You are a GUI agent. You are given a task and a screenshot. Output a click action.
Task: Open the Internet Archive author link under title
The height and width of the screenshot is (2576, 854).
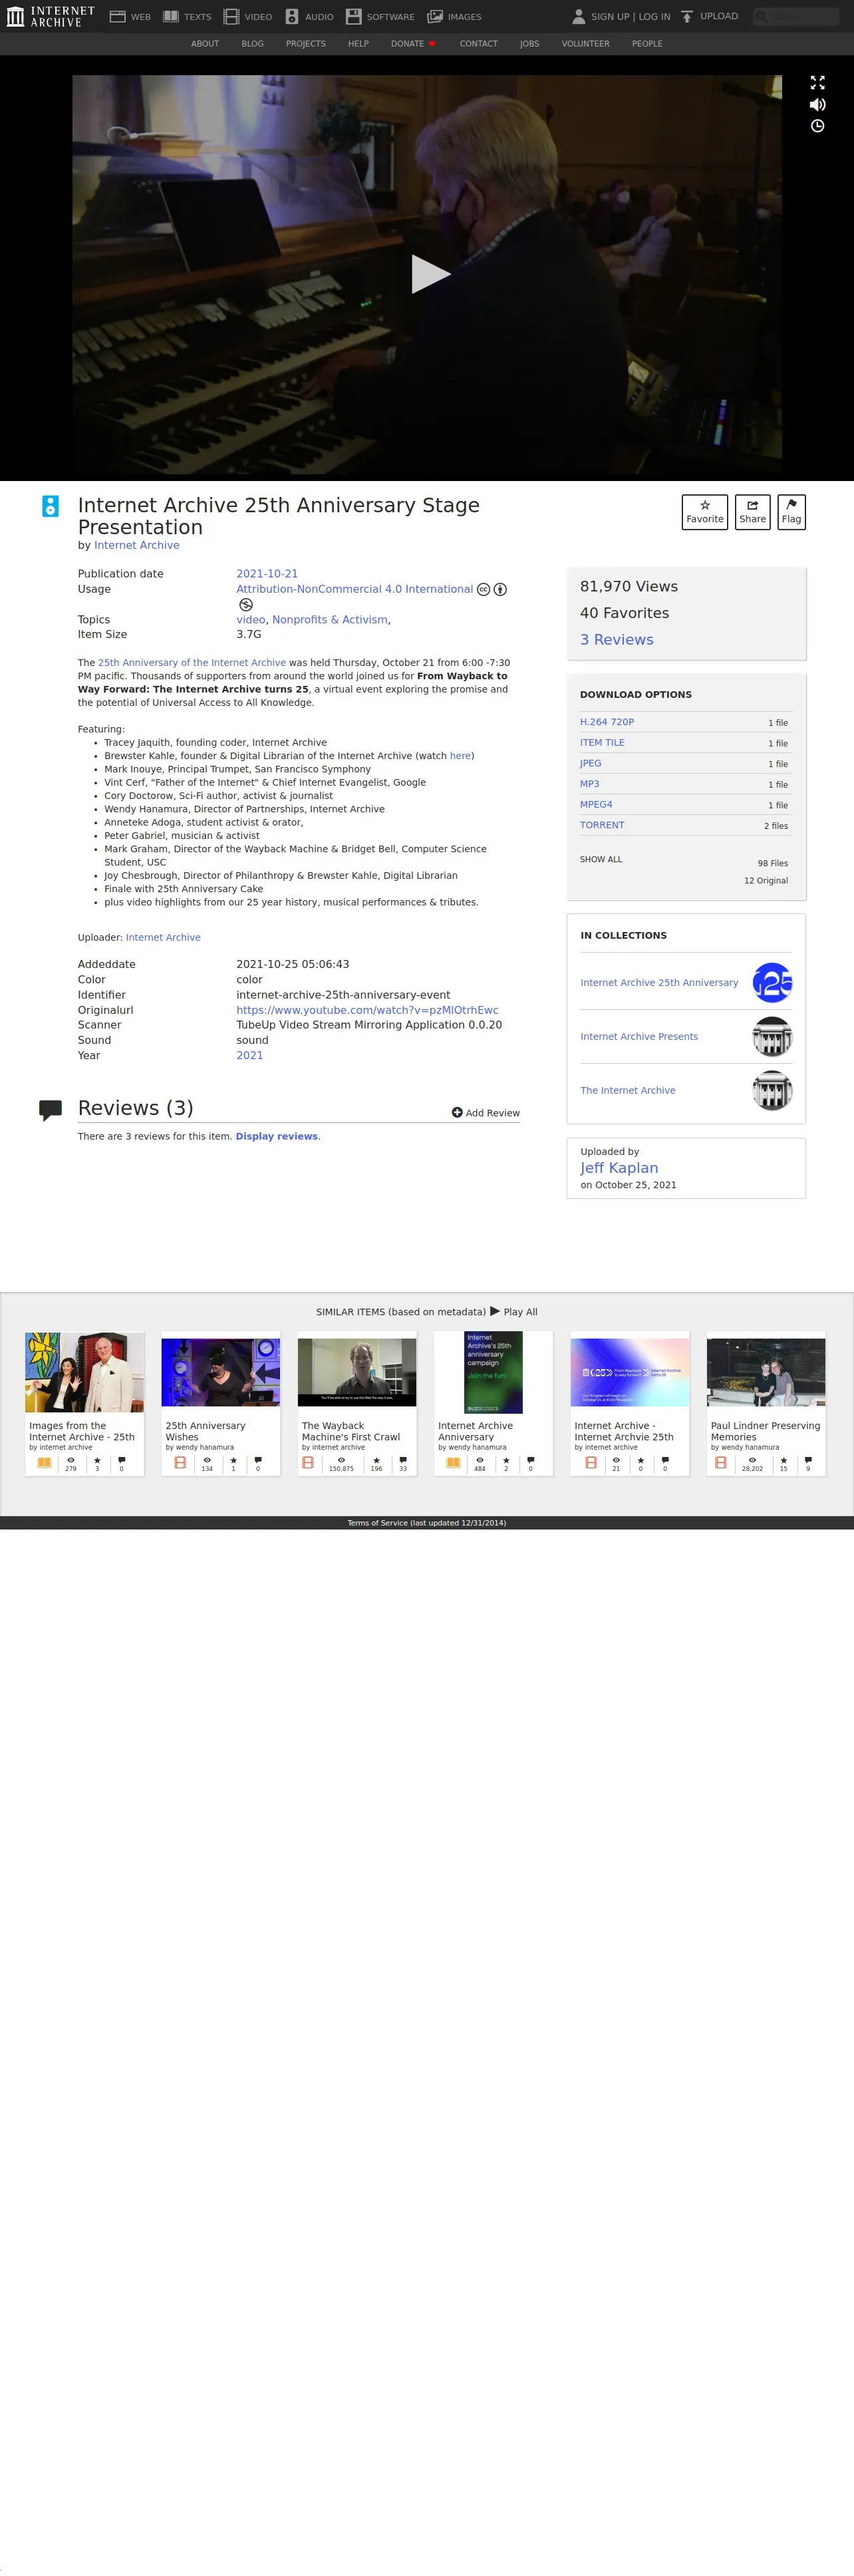137,545
